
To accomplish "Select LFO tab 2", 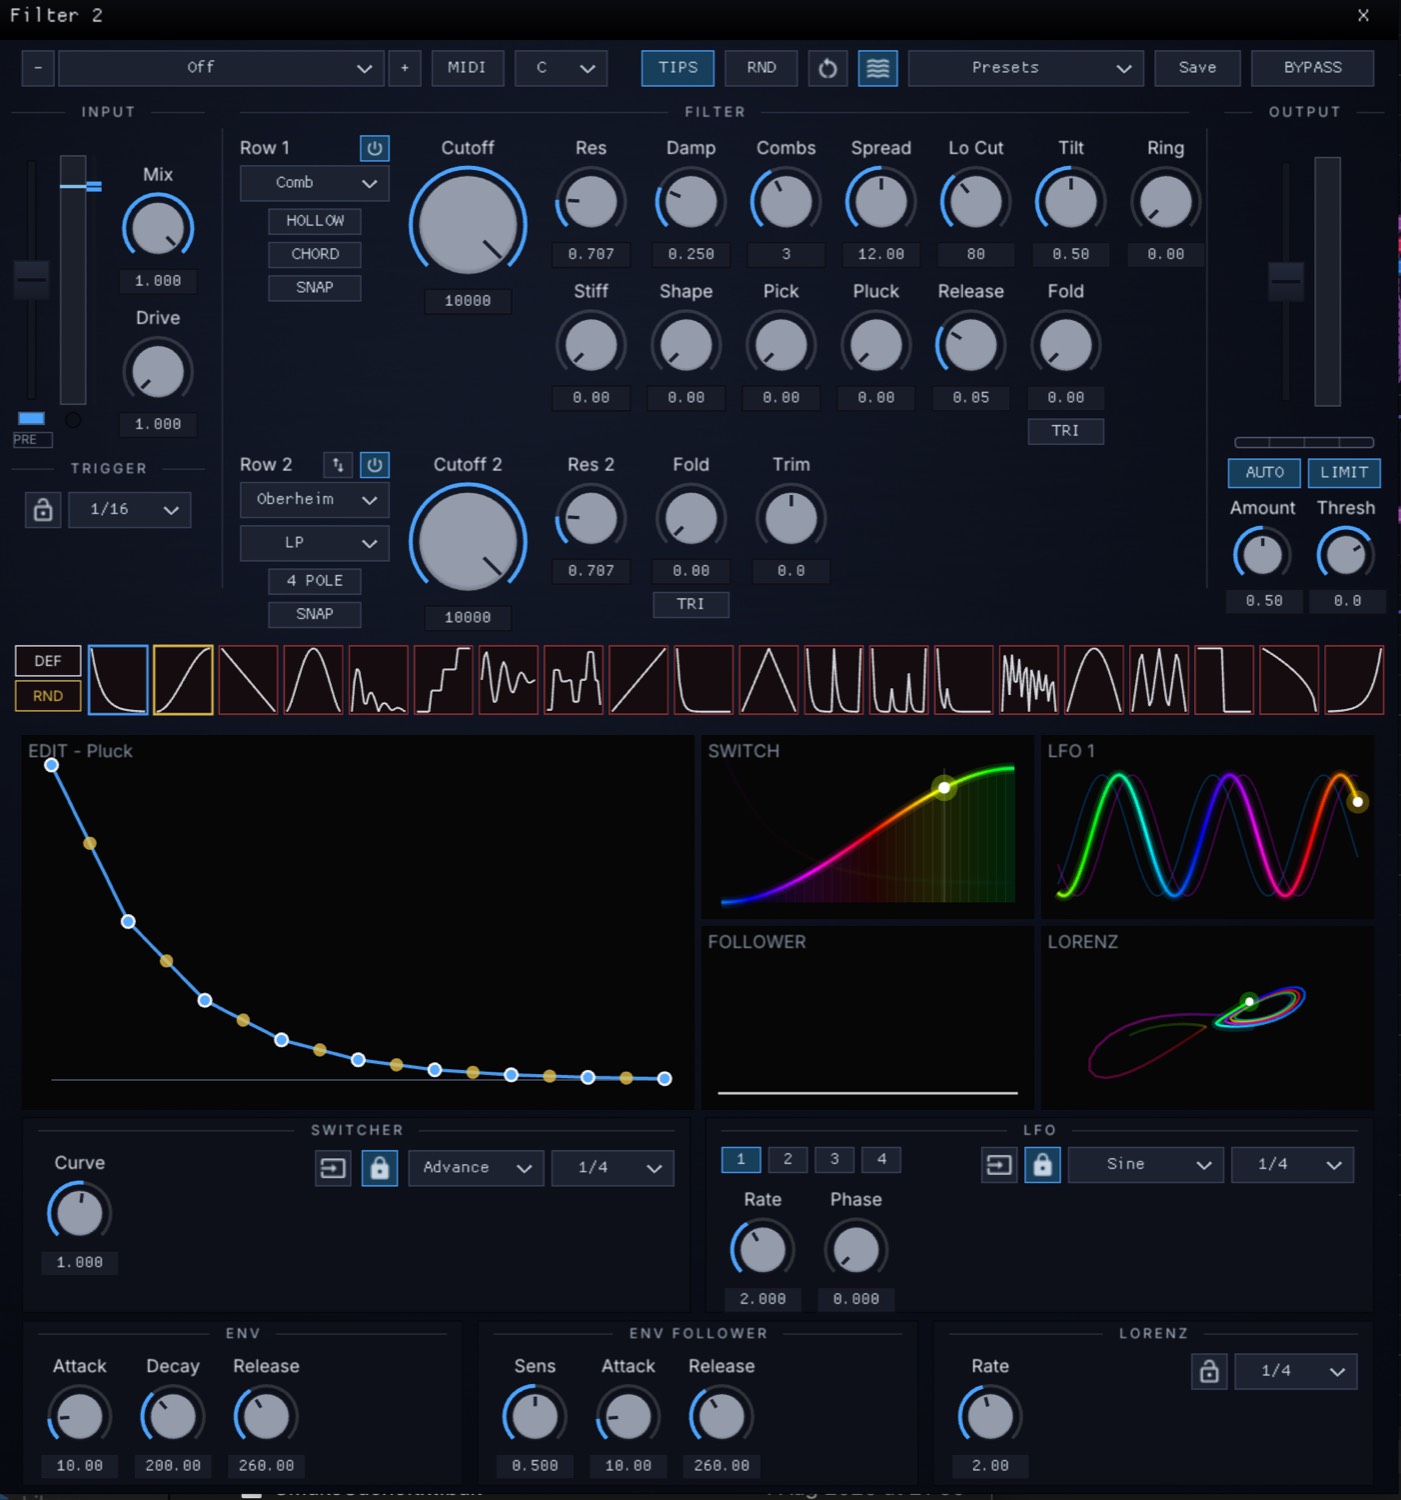I will pyautogui.click(x=788, y=1159).
